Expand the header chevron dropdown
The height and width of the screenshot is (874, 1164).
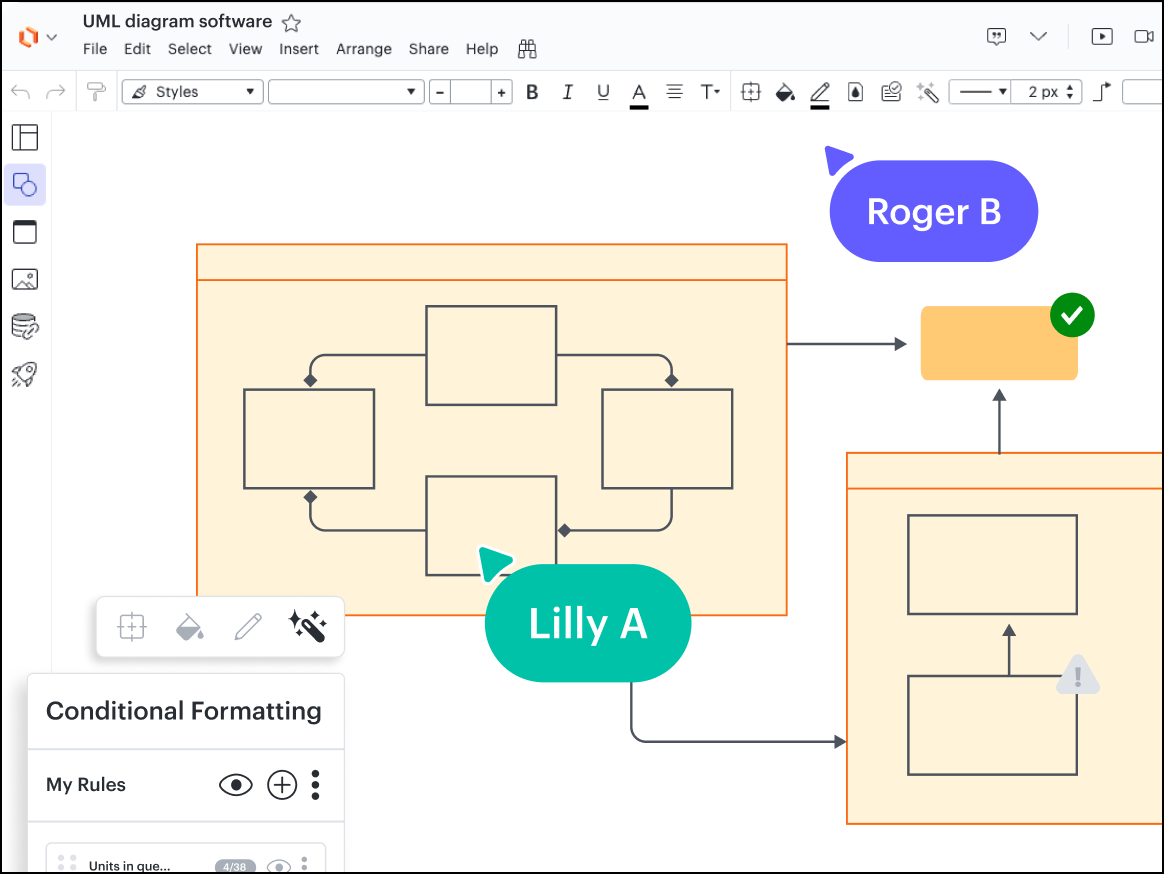(x=1039, y=36)
